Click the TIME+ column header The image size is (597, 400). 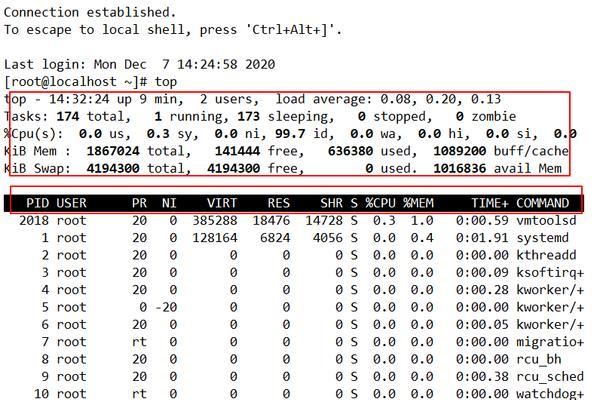[x=490, y=203]
